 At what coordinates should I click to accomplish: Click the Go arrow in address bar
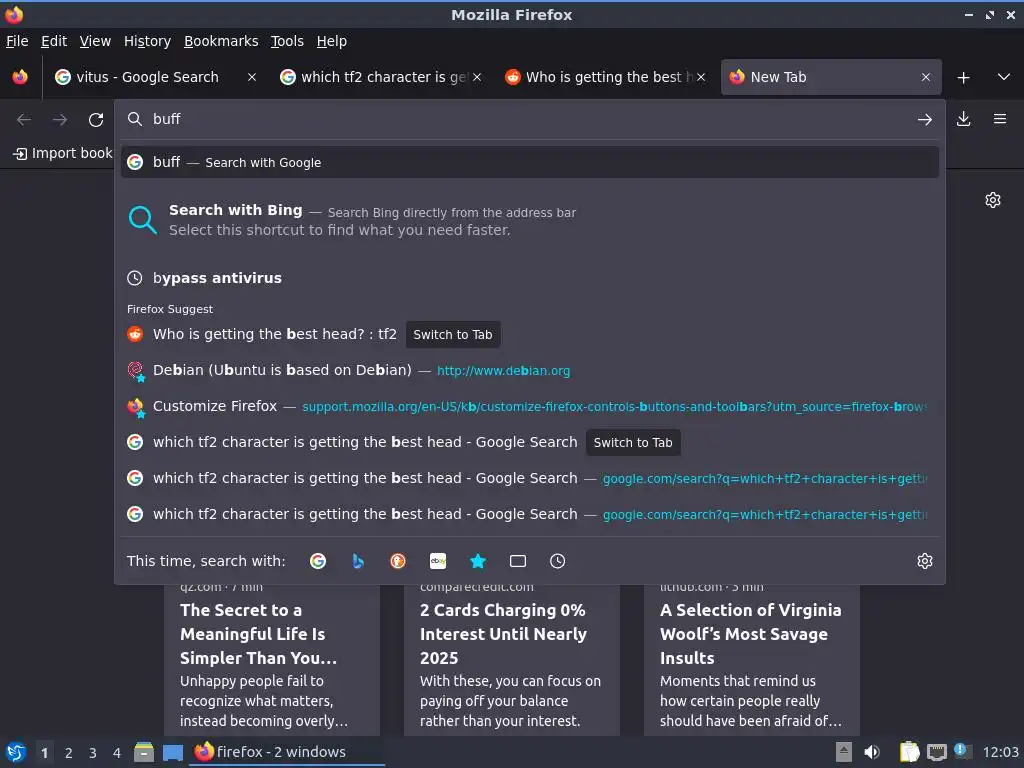(x=924, y=120)
